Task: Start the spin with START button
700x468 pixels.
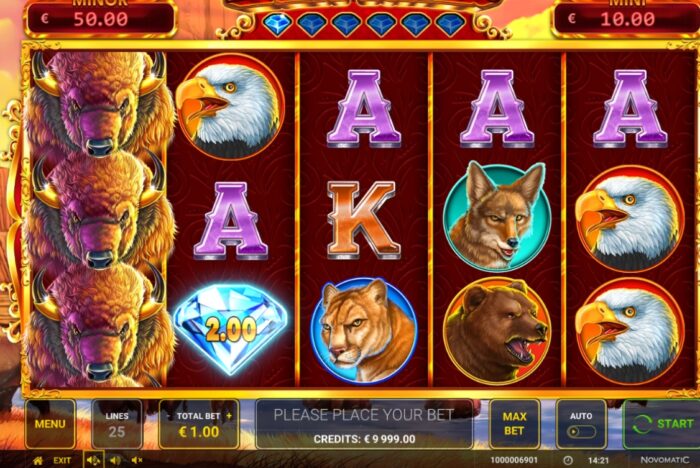Action: click(661, 424)
